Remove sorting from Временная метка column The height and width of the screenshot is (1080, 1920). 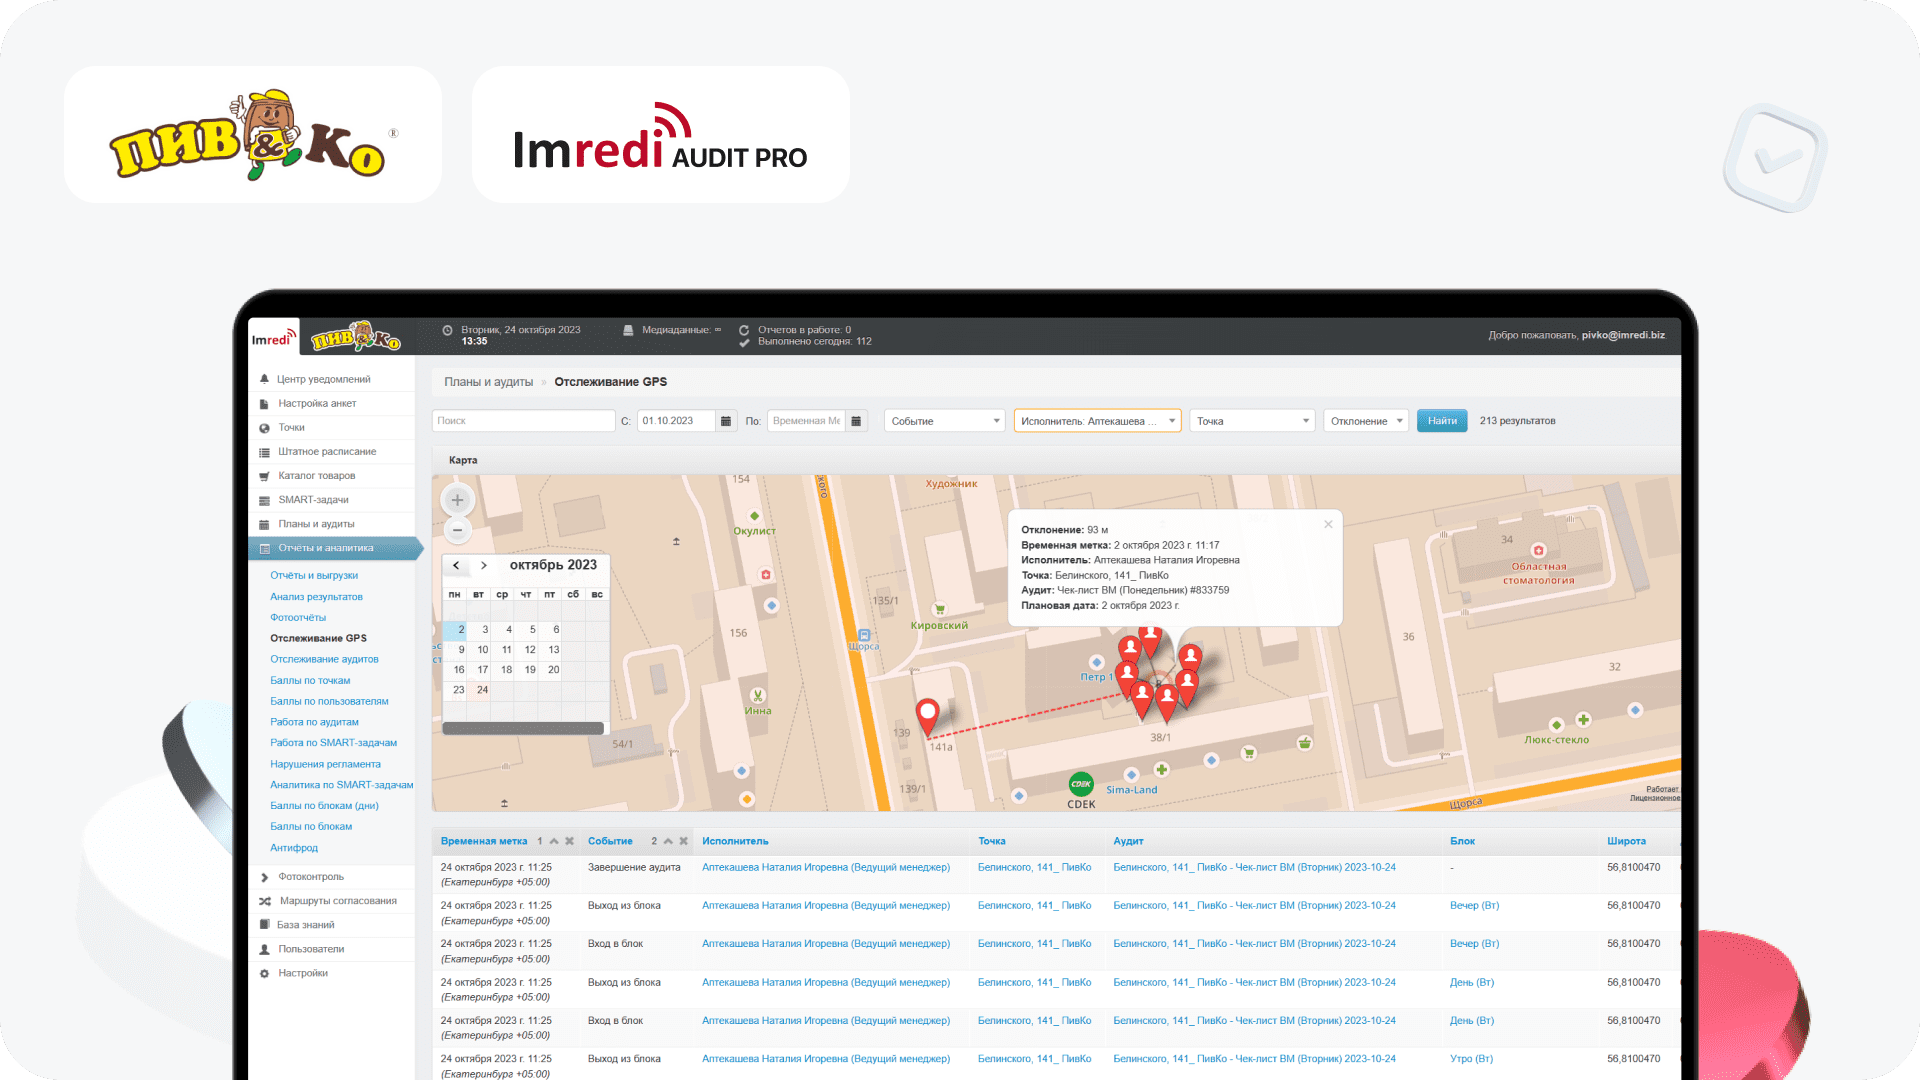point(570,841)
